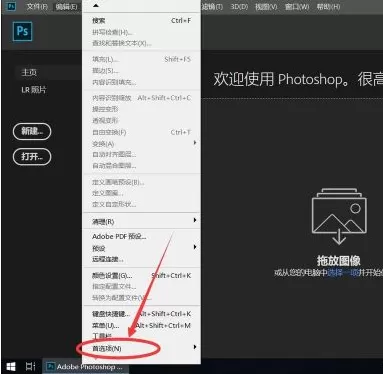Image resolution: width=383 pixels, height=374 pixels.
Task: Choose 内容识别缩放 menu item
Action: pos(141,98)
